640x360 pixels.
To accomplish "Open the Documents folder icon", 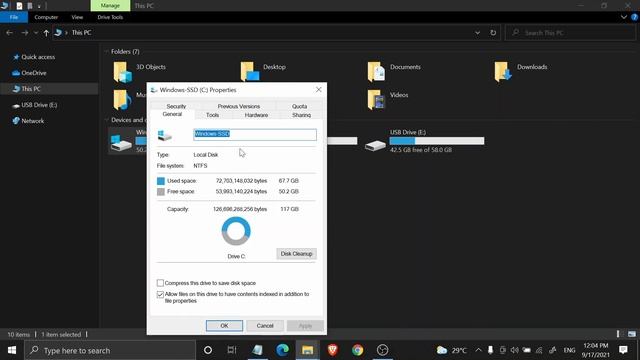I will point(376,72).
